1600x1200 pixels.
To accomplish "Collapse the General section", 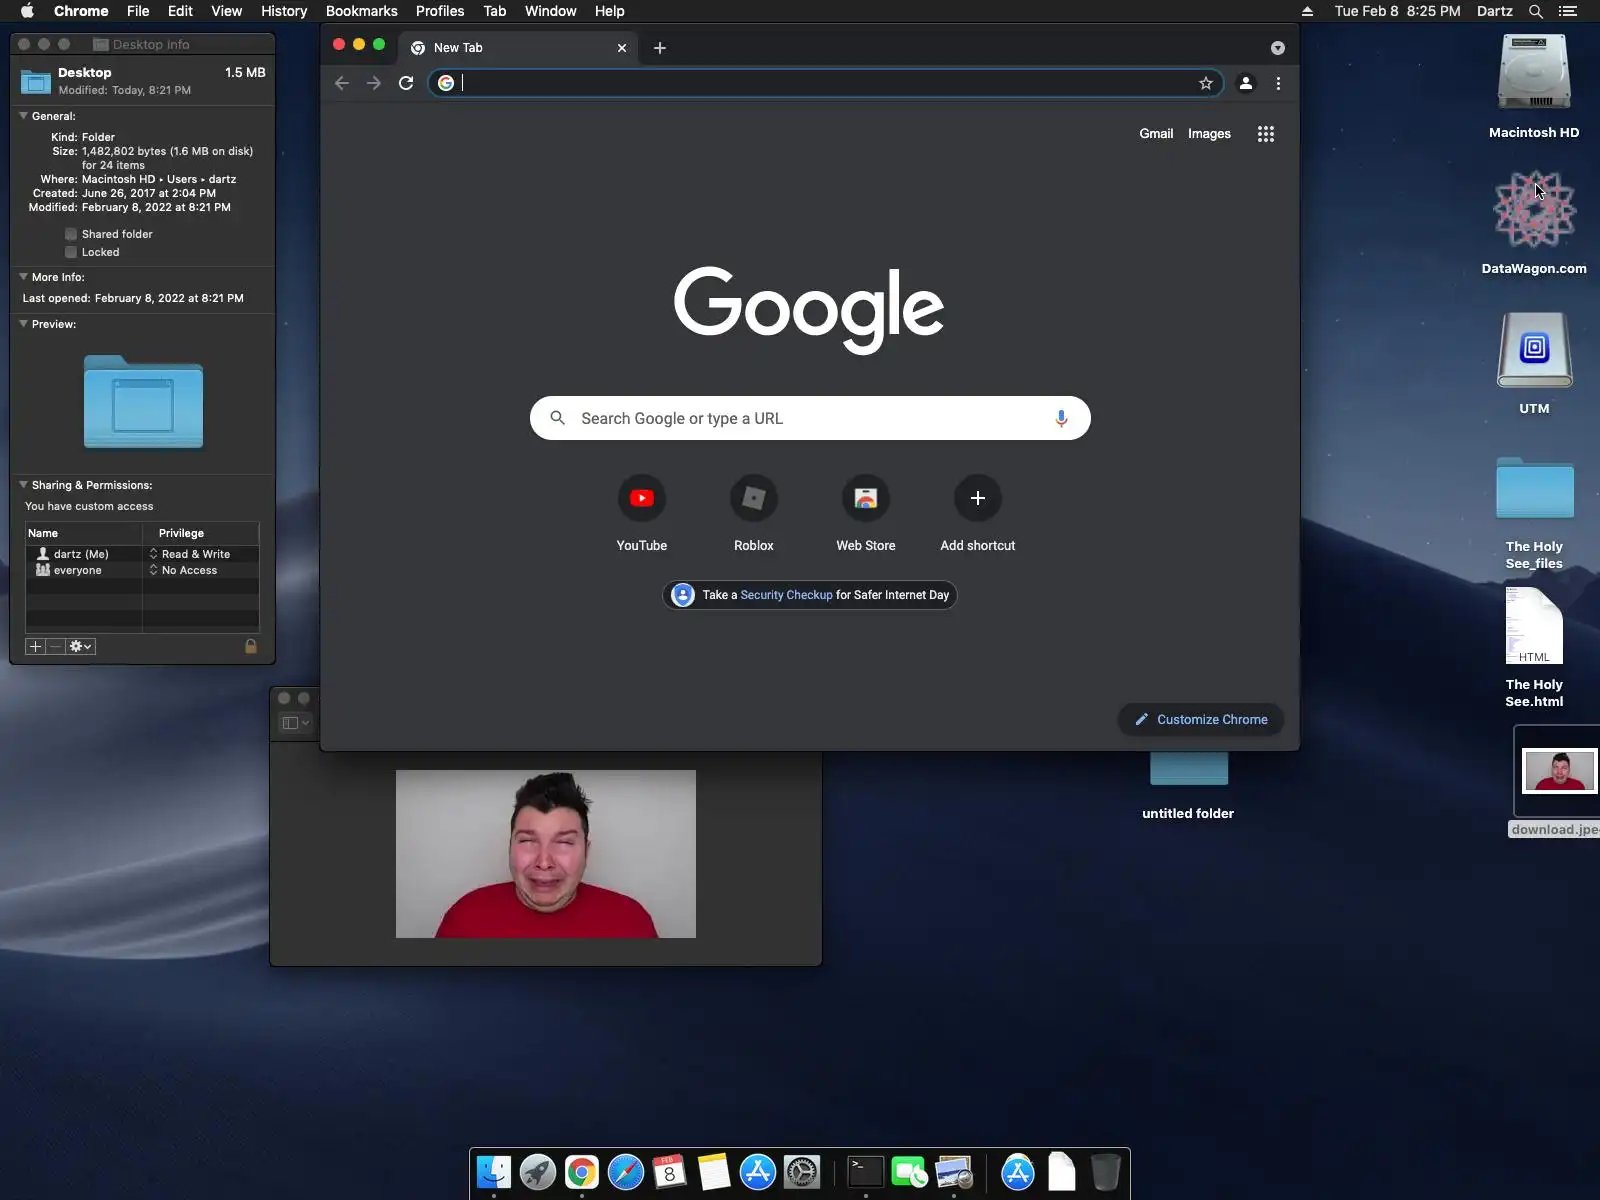I will pos(23,116).
